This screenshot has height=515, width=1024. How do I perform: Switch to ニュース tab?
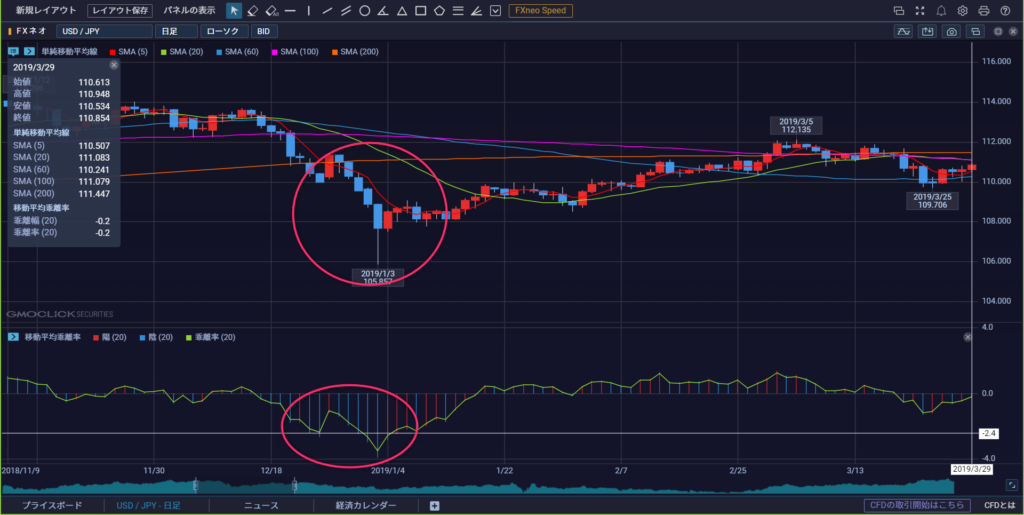261,505
